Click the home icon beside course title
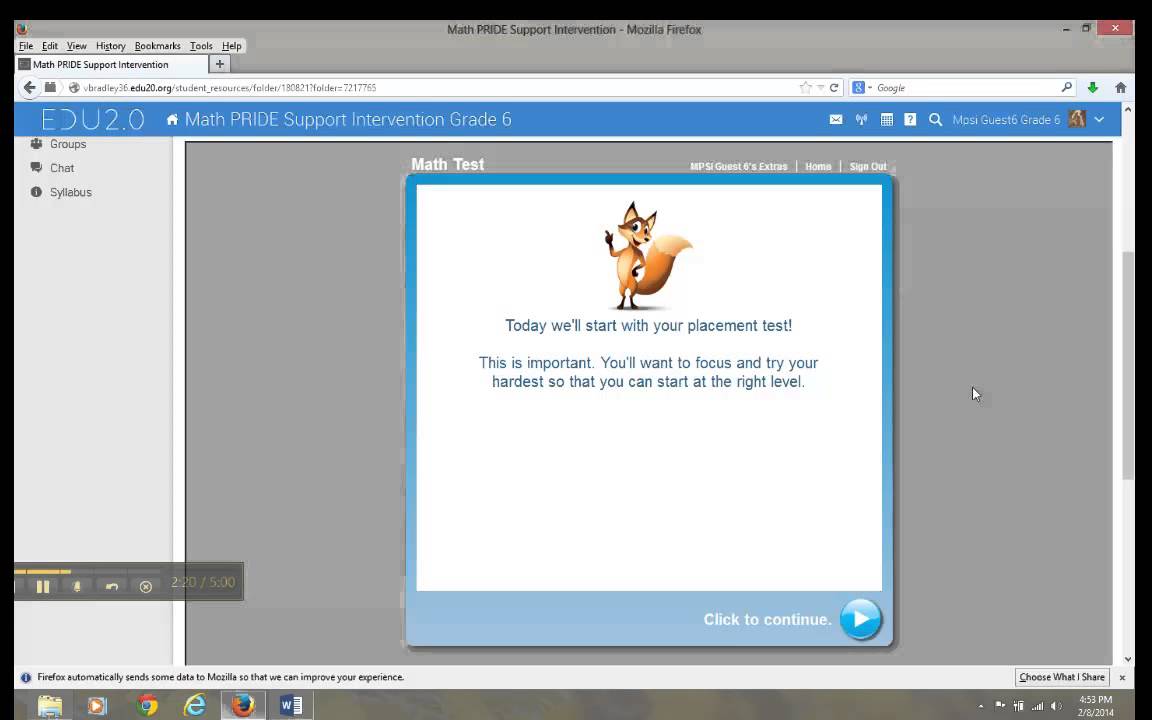The image size is (1152, 720). pos(172,119)
